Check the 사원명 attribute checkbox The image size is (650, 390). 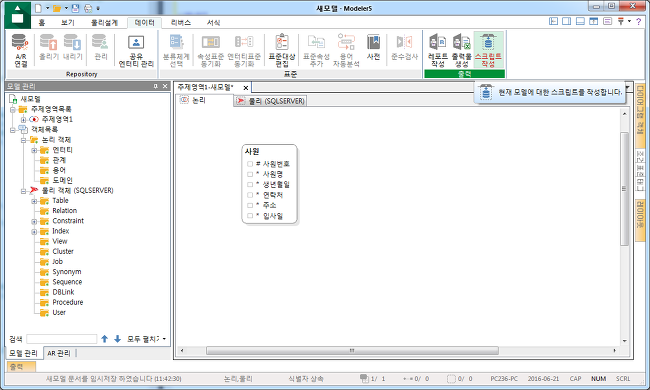coord(250,174)
